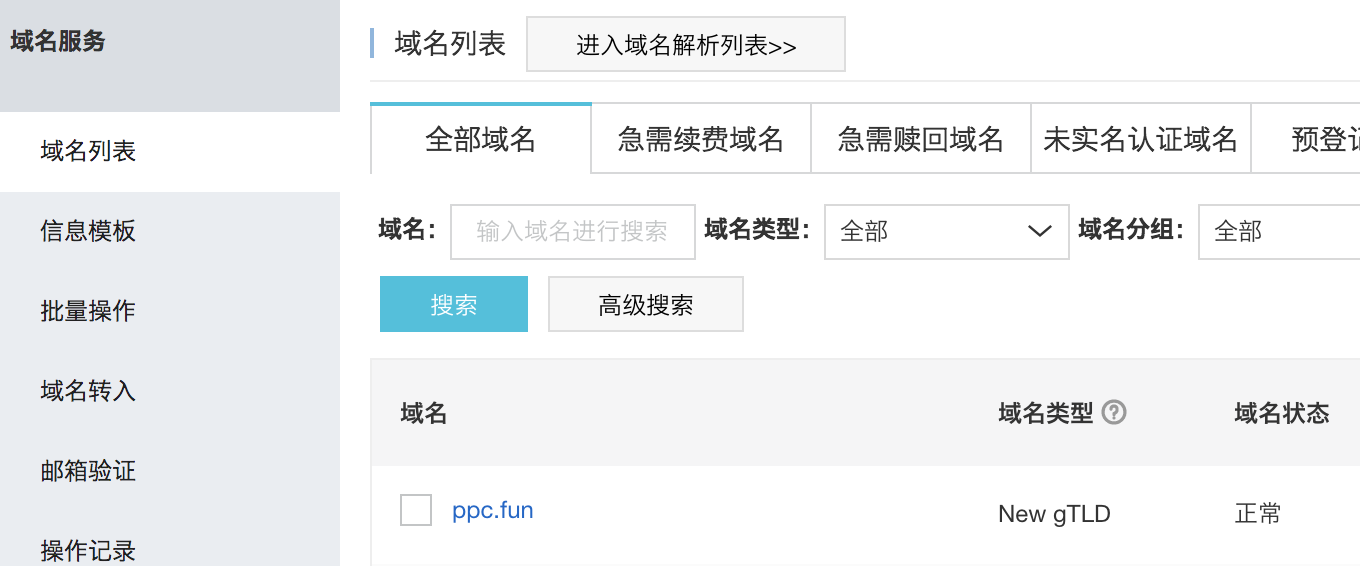Click the domain type help question-mark icon
Viewport: 1360px width, 566px height.
point(1114,412)
